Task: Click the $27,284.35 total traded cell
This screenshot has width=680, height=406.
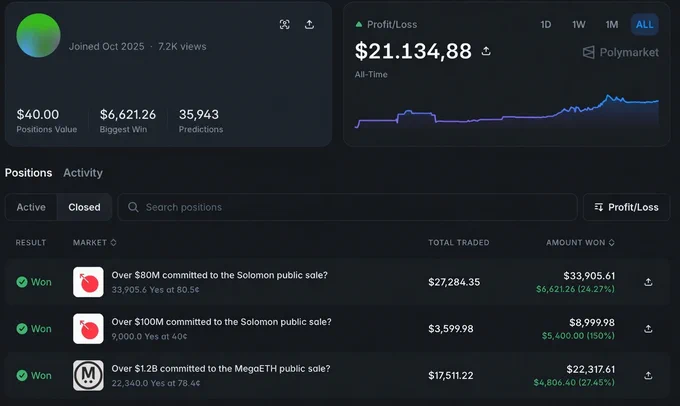Action: (x=454, y=282)
